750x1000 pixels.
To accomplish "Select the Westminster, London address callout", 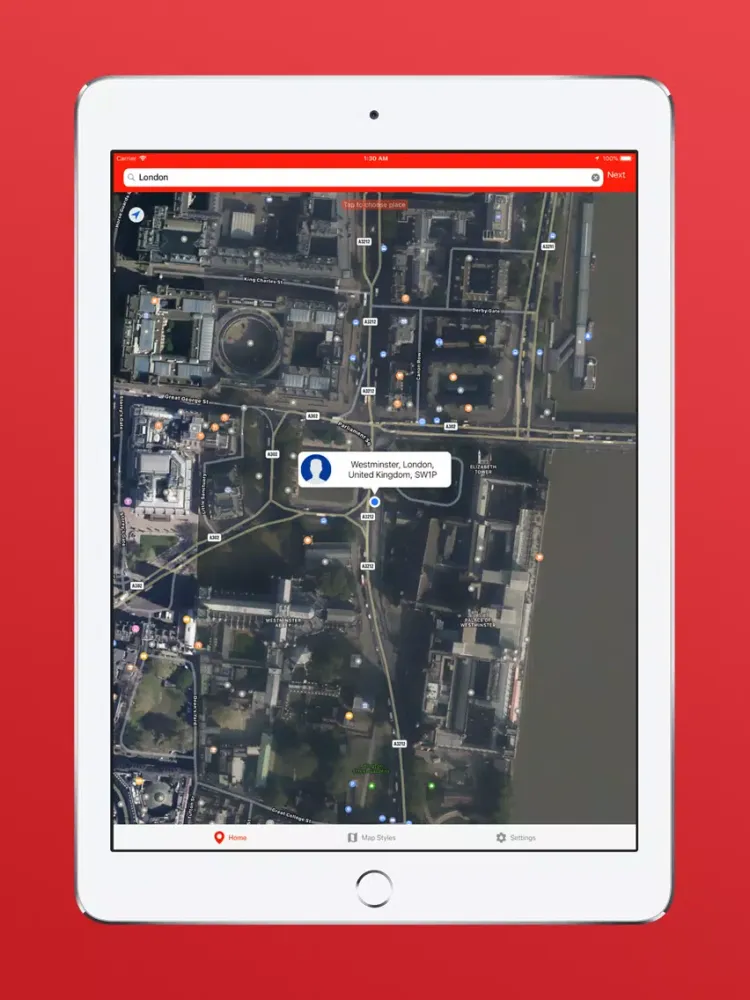I will [374, 470].
